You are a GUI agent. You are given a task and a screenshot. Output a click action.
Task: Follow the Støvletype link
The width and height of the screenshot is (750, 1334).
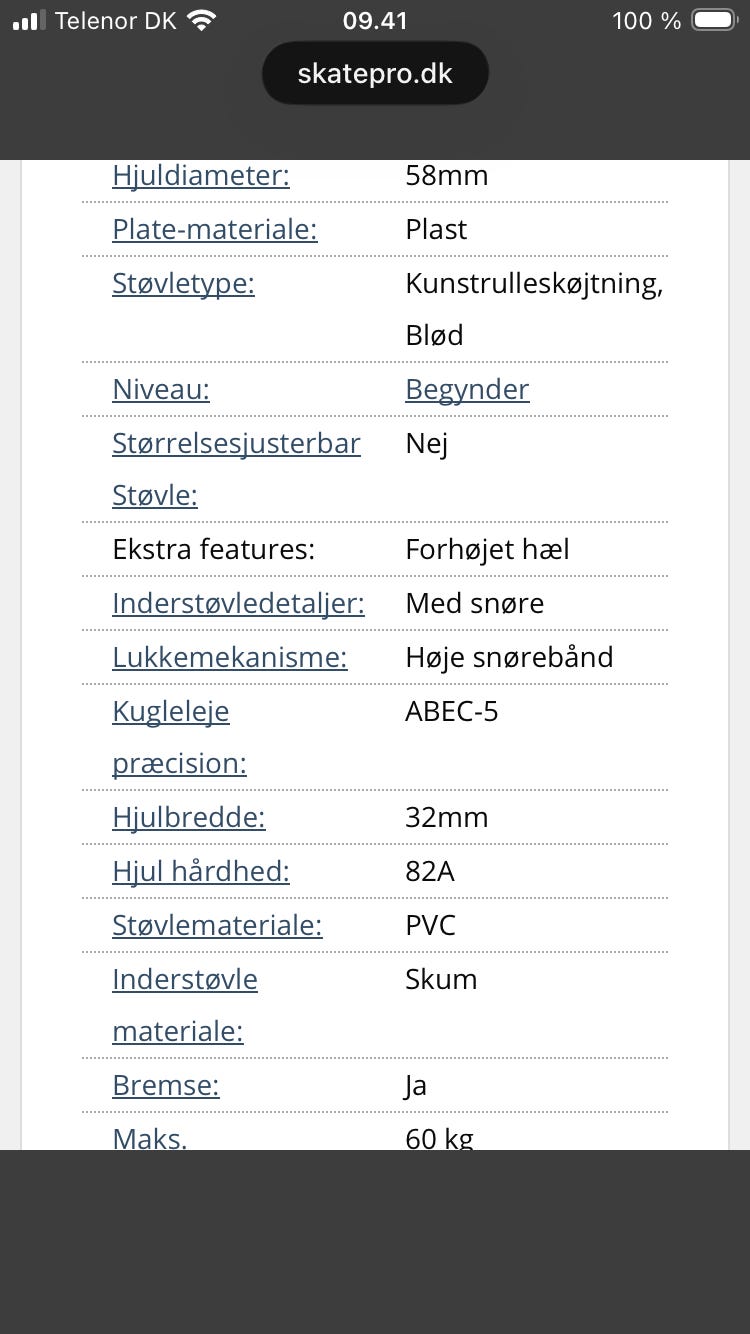(x=183, y=284)
